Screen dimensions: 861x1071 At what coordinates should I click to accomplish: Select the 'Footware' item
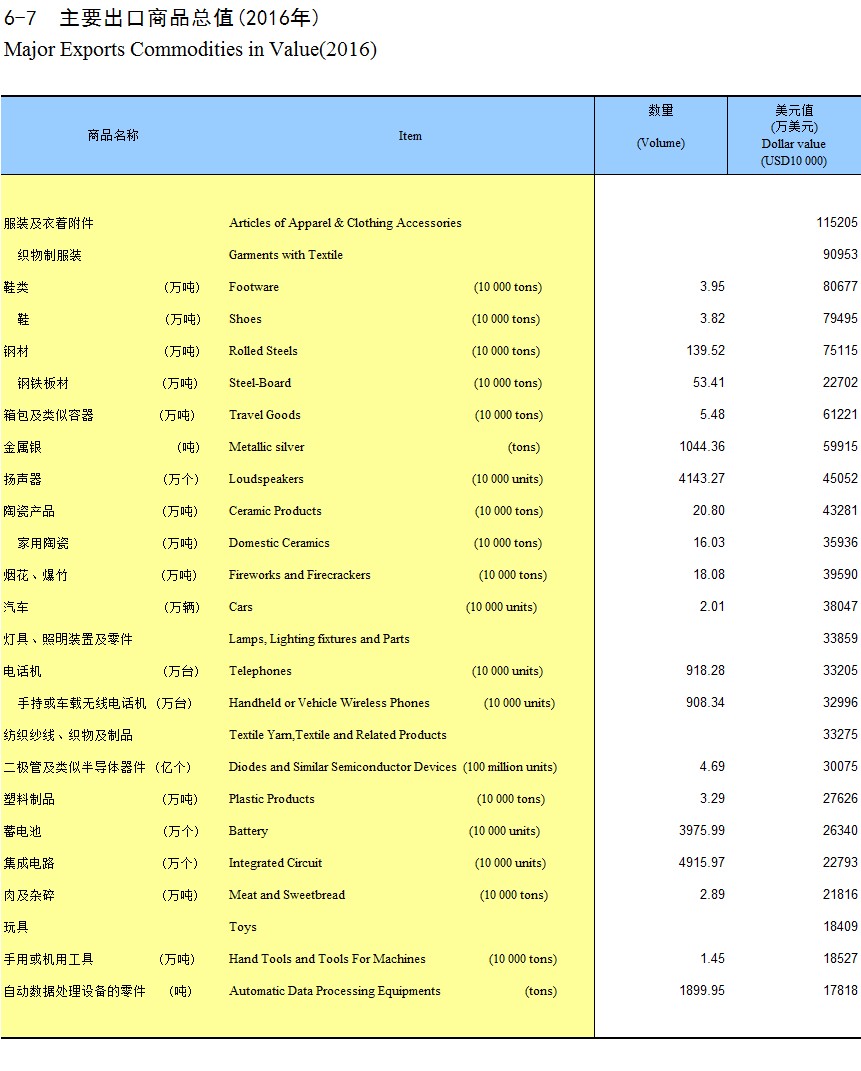(x=253, y=287)
